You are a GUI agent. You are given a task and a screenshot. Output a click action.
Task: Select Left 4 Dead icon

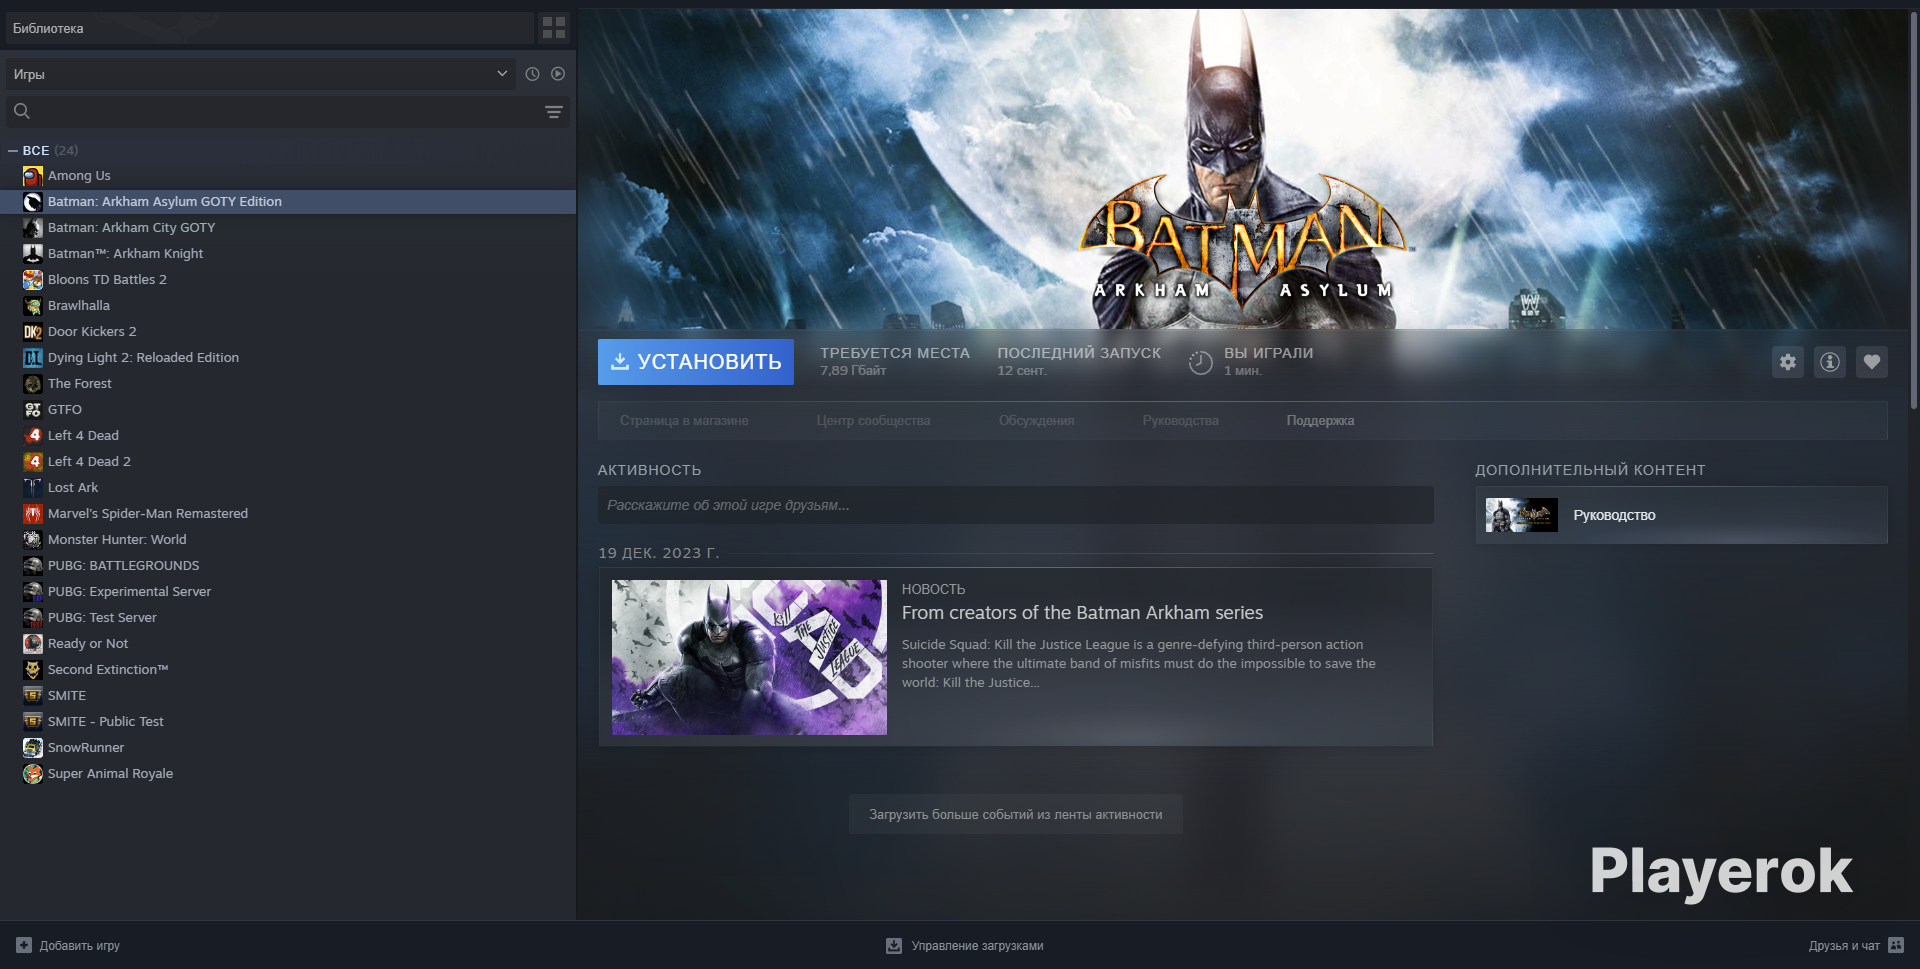coord(33,436)
